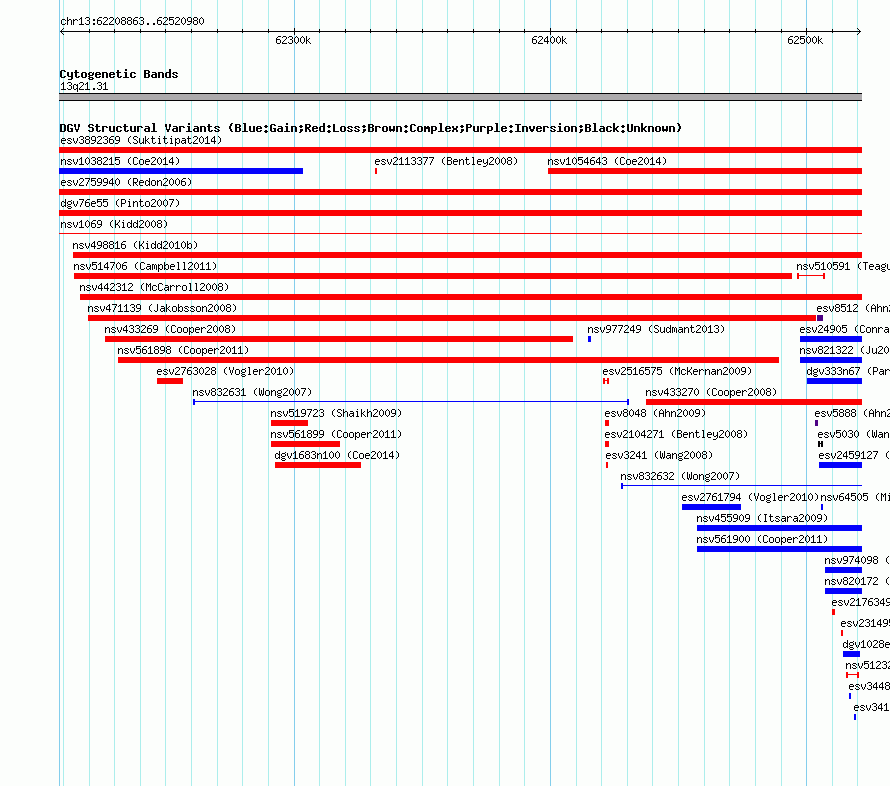
Task: Click esv2104271 (Bentley2008) label
Action: point(676,434)
